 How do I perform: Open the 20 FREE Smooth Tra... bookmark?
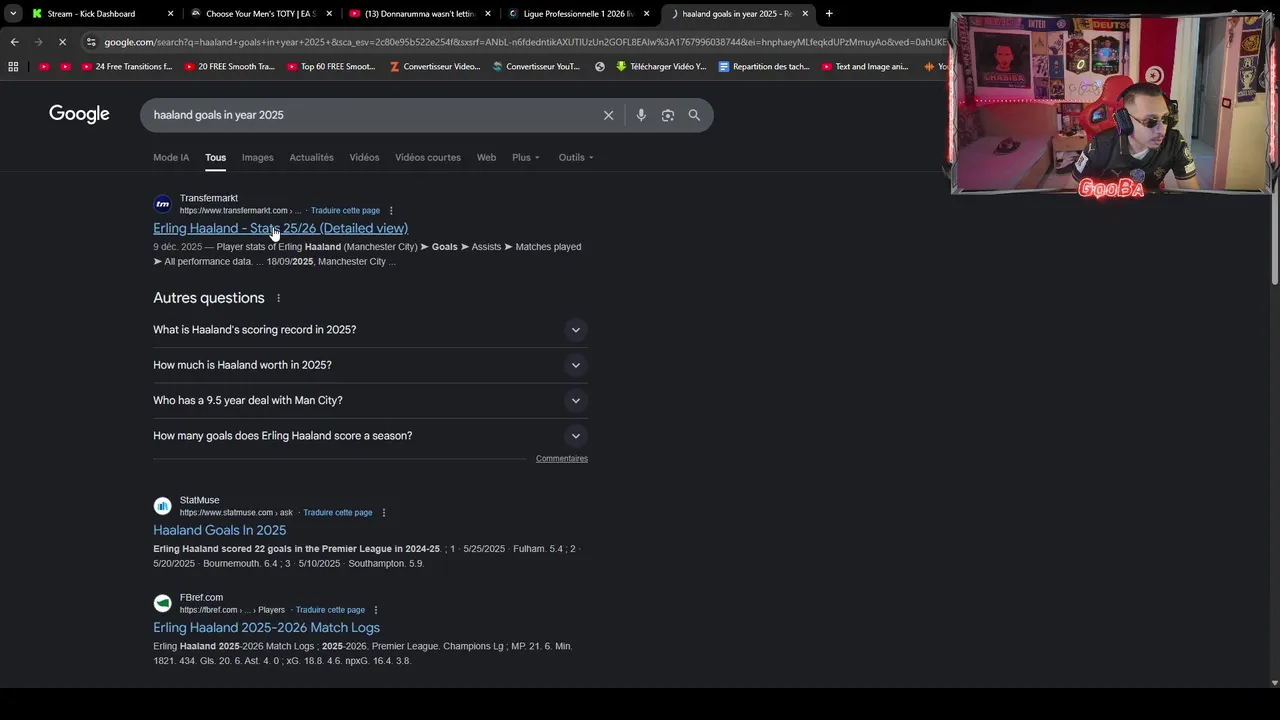(229, 67)
